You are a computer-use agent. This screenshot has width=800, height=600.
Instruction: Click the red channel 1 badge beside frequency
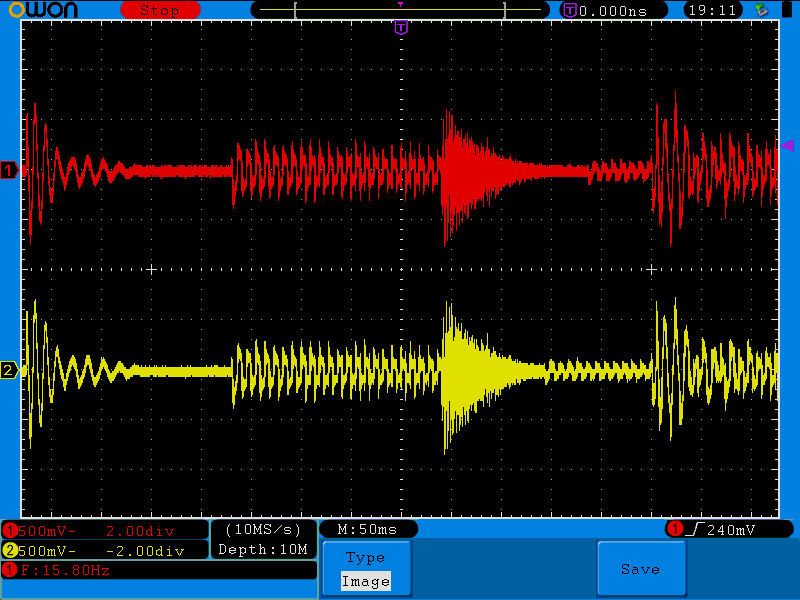pyautogui.click(x=10, y=570)
